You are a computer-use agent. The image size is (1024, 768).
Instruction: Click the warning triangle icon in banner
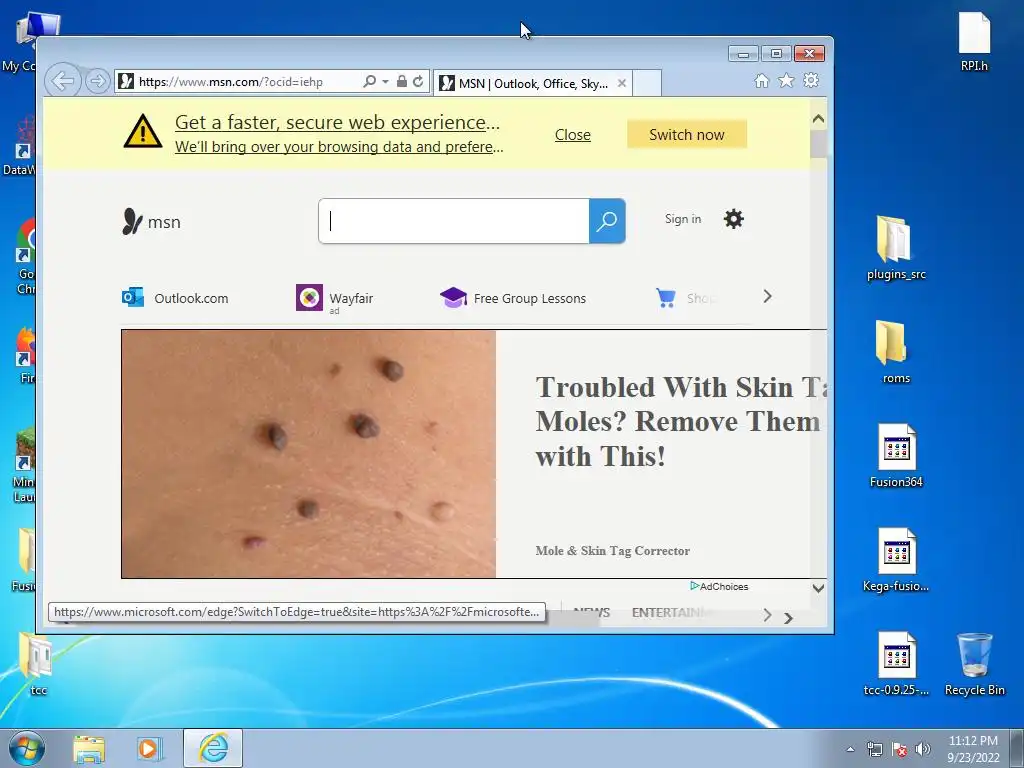(142, 131)
